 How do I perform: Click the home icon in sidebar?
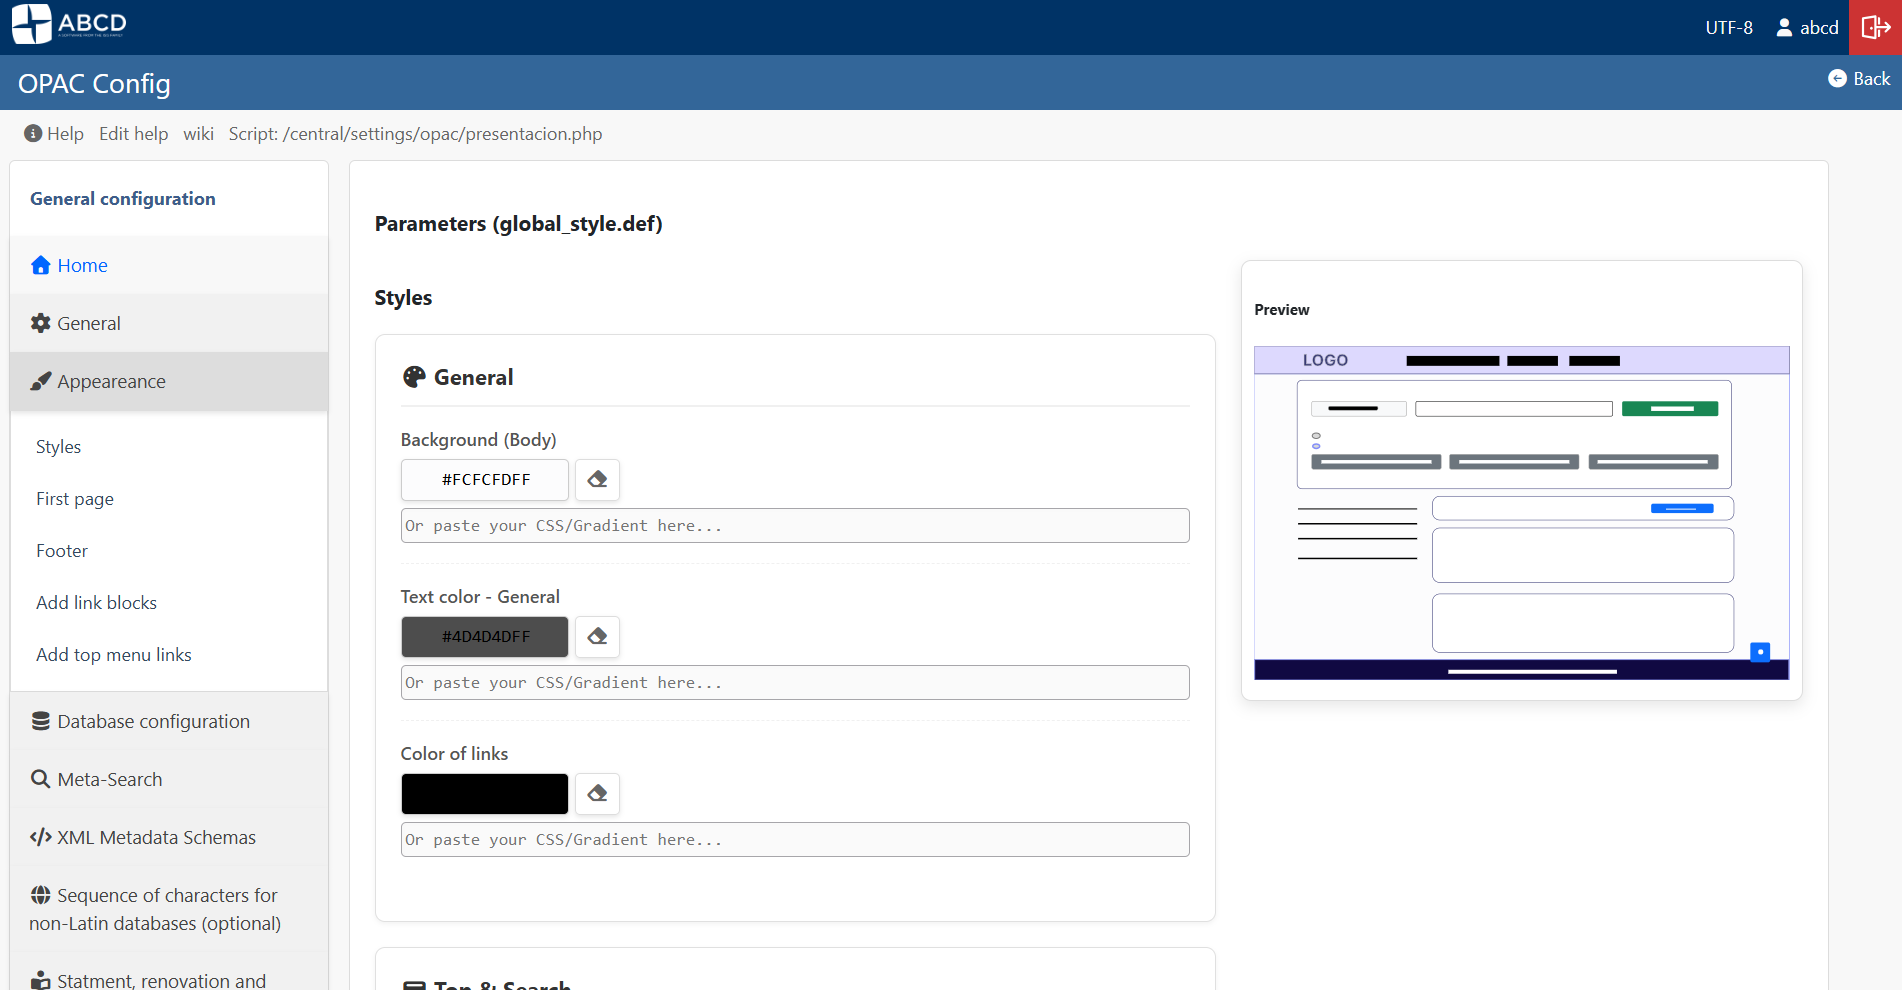[x=41, y=265]
